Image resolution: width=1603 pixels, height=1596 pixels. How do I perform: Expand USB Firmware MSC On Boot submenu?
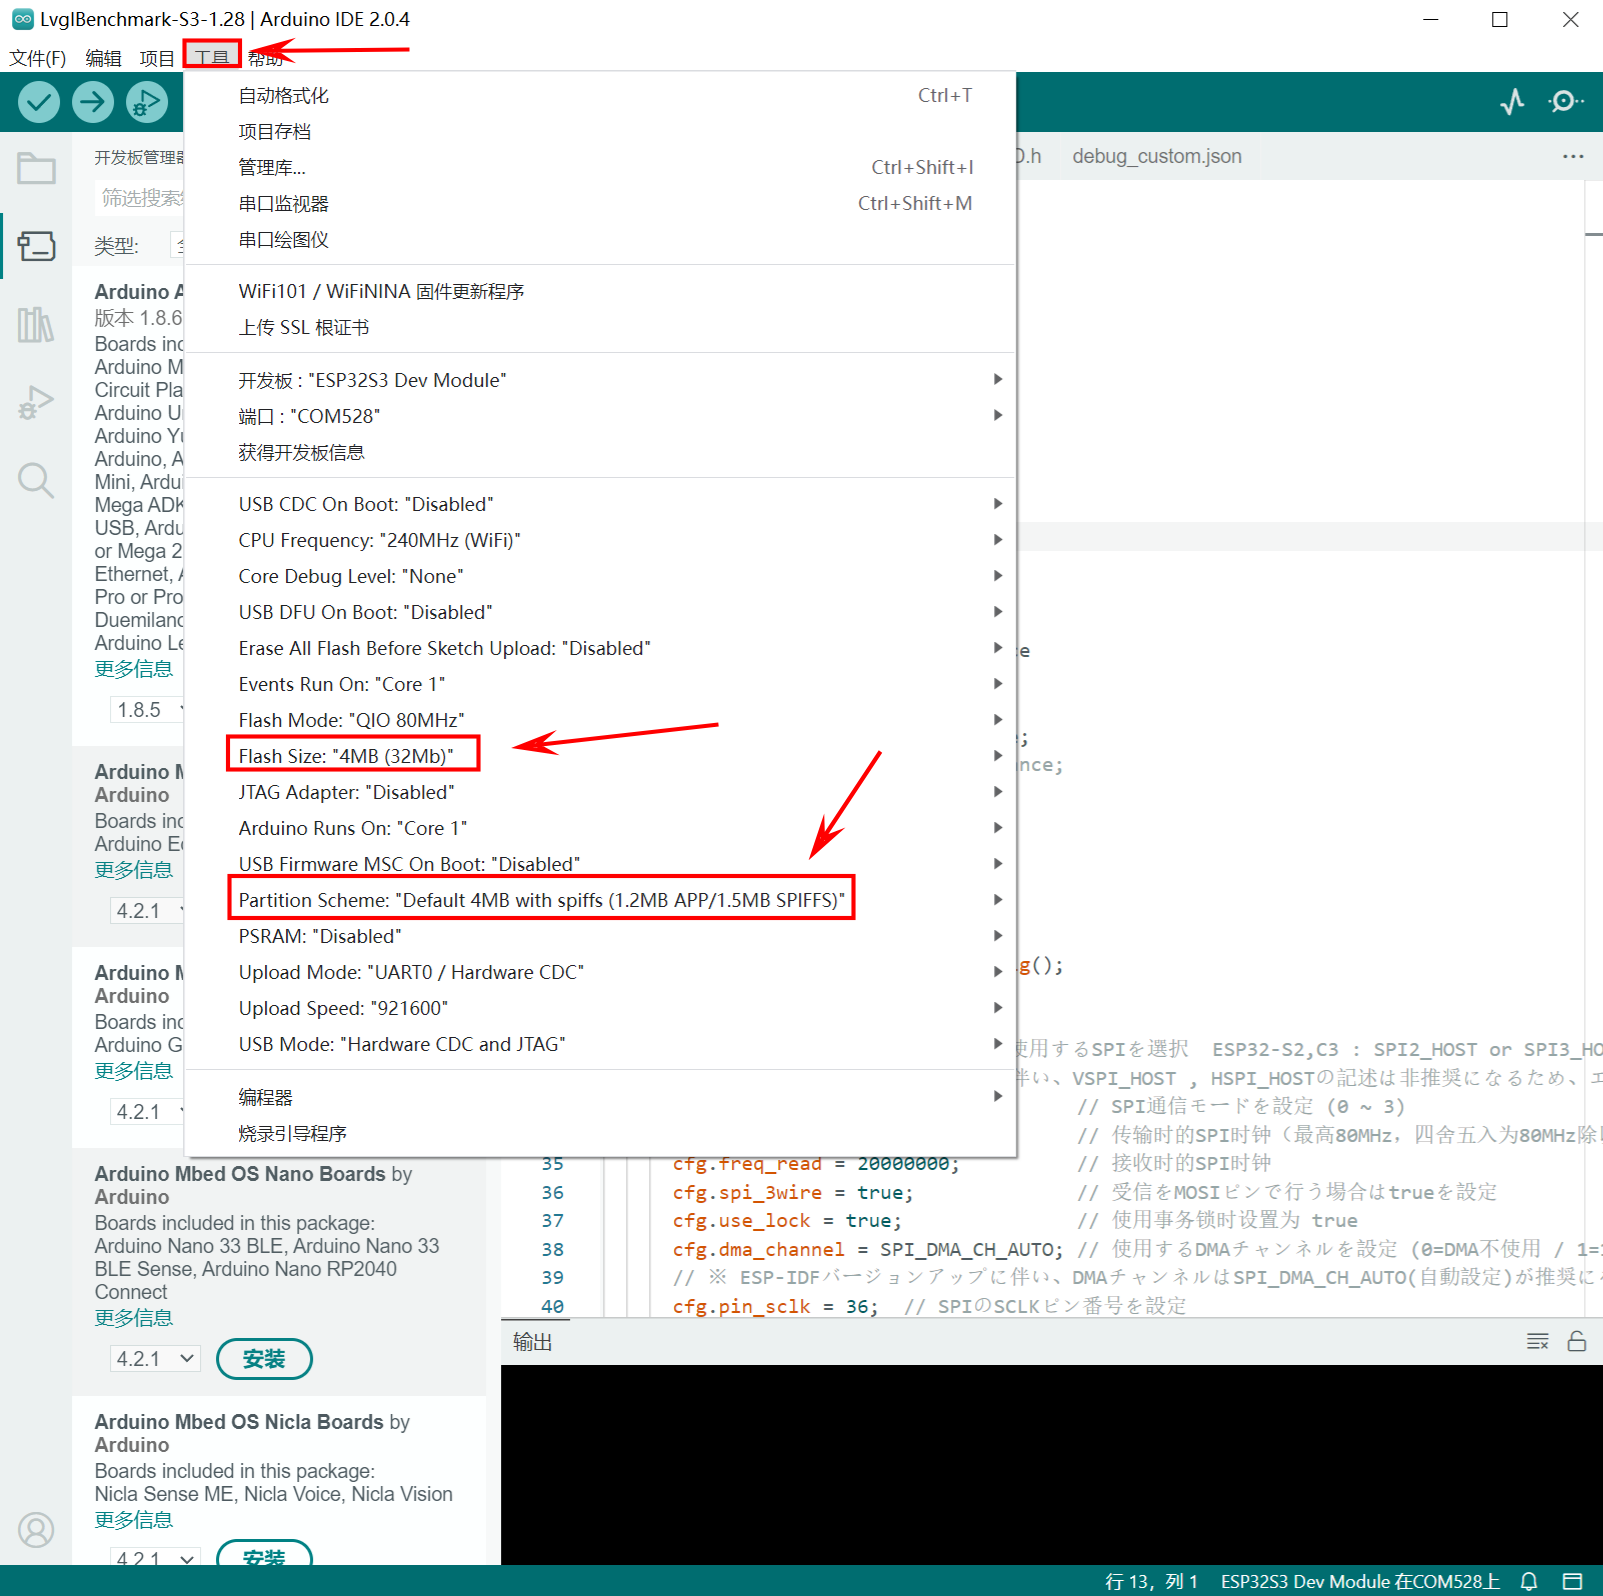point(600,864)
